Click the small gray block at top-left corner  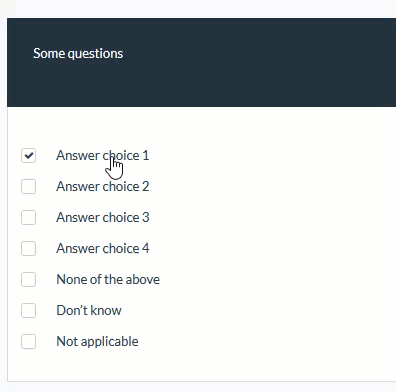[x=8, y=8]
